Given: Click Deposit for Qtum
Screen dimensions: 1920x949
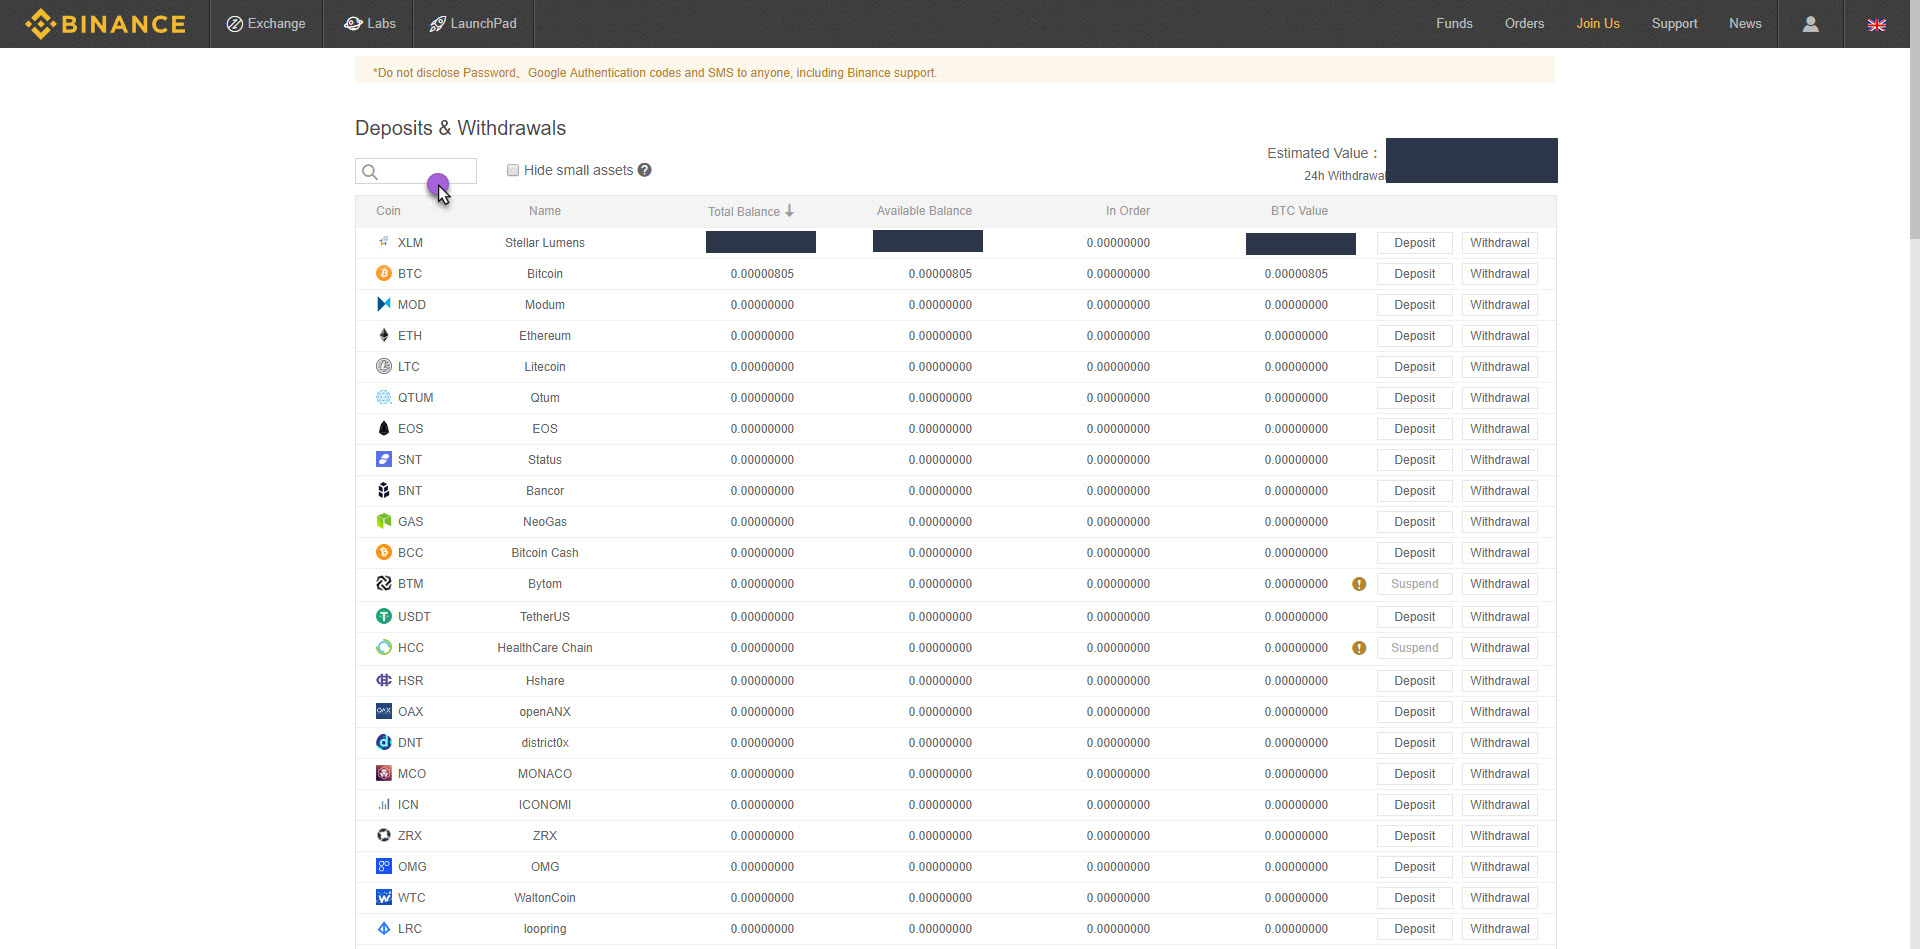Looking at the screenshot, I should [x=1414, y=398].
